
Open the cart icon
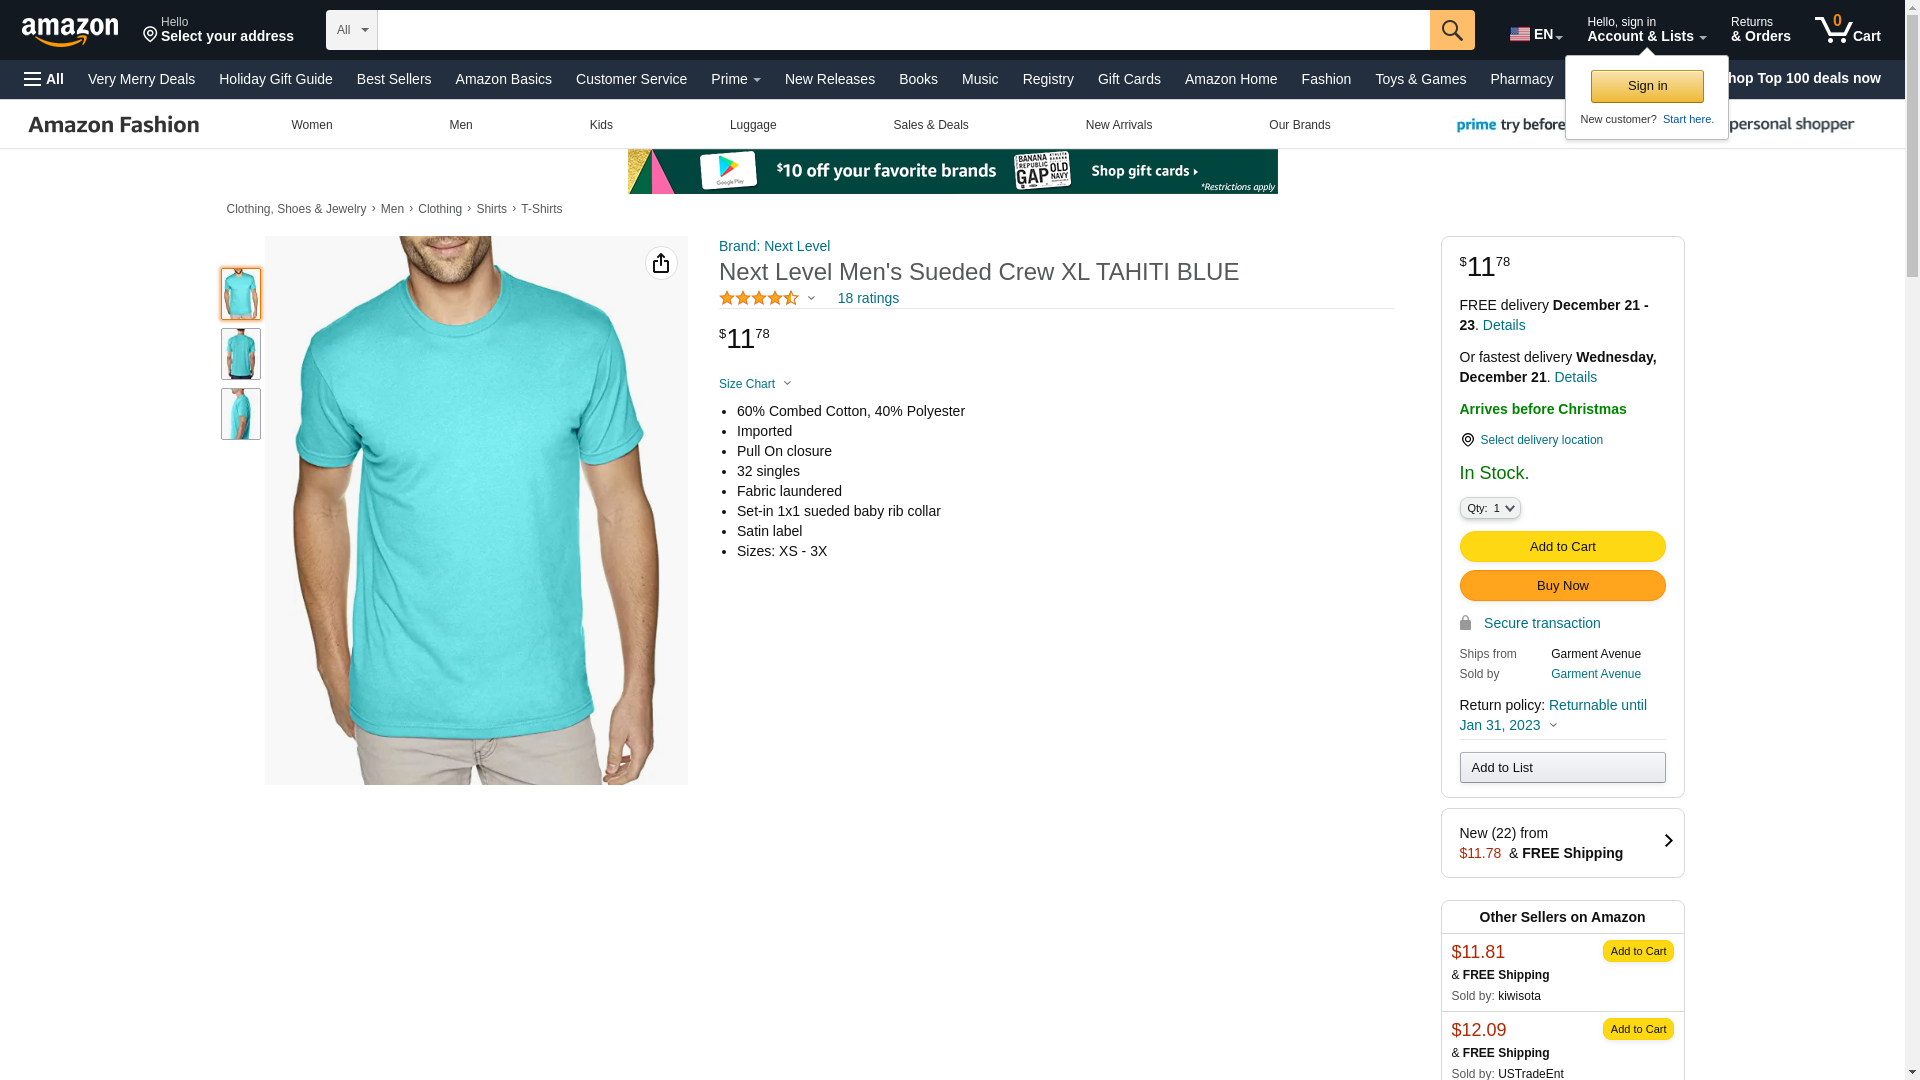[1846, 30]
